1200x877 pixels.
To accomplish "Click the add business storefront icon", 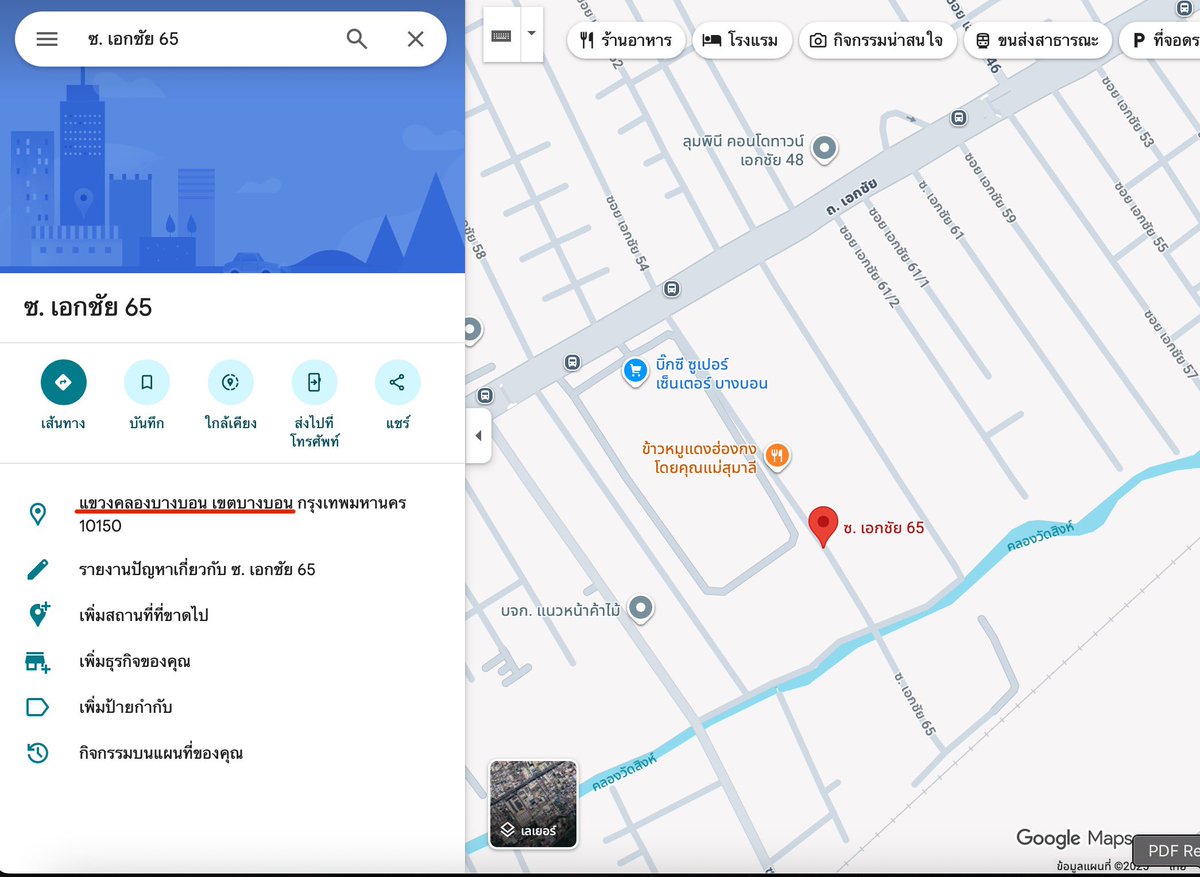I will pos(38,661).
